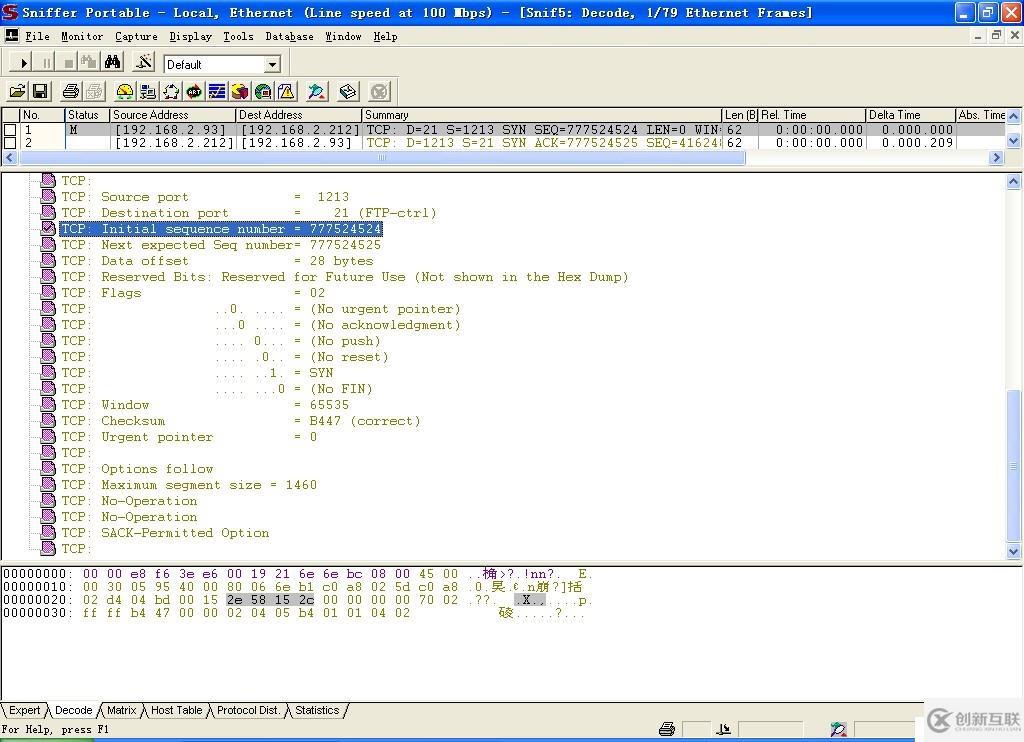The height and width of the screenshot is (742, 1024).
Task: Click the status bar capture status icon
Action: 724,729
